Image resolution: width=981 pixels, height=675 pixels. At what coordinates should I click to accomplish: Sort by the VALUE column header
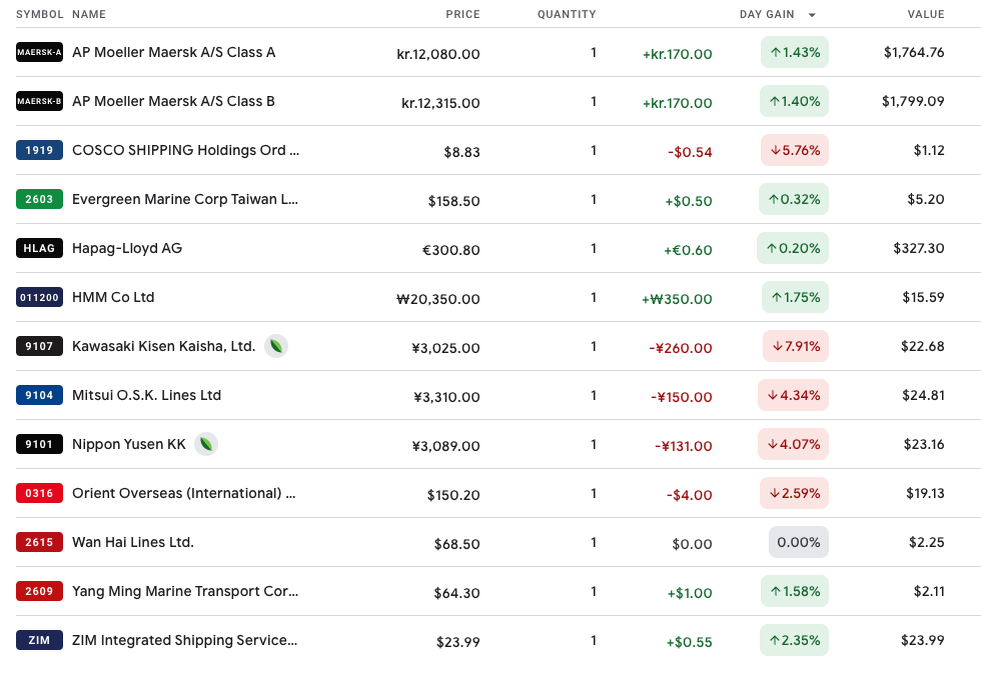coord(926,14)
